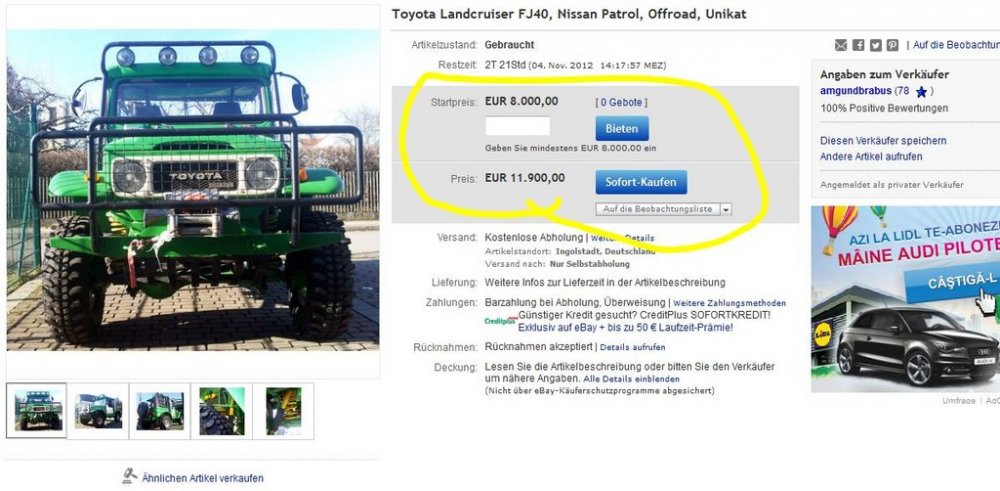Buy immediately with the Sofort-Kaufen button
Screen dimensions: 1000x491
[x=641, y=182]
